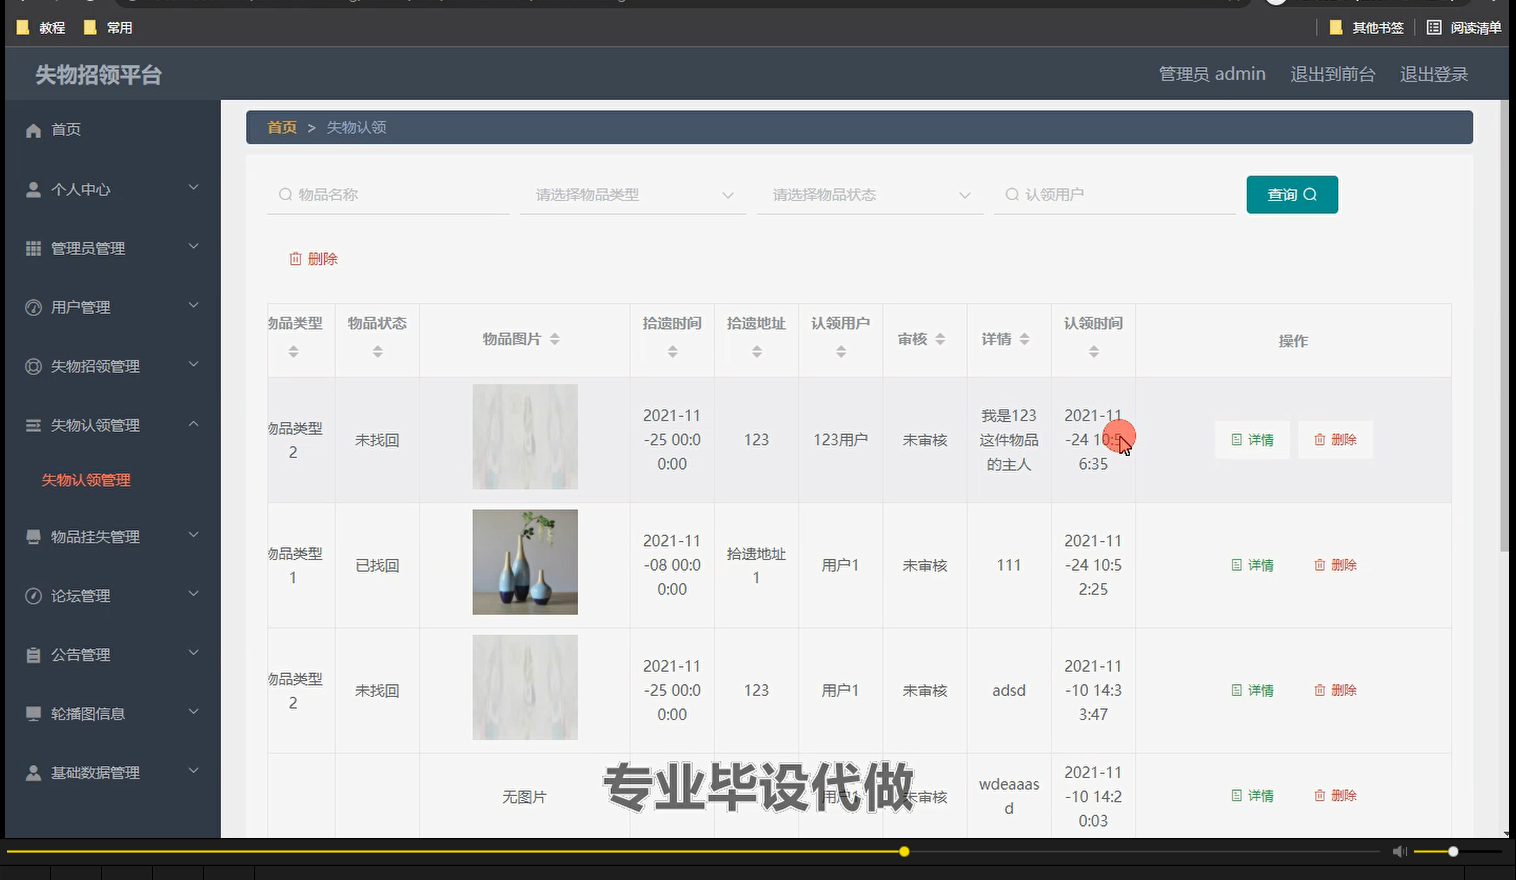This screenshot has height=880, width=1516.
Task: Click the 退出登录 logout link
Action: [x=1433, y=74]
